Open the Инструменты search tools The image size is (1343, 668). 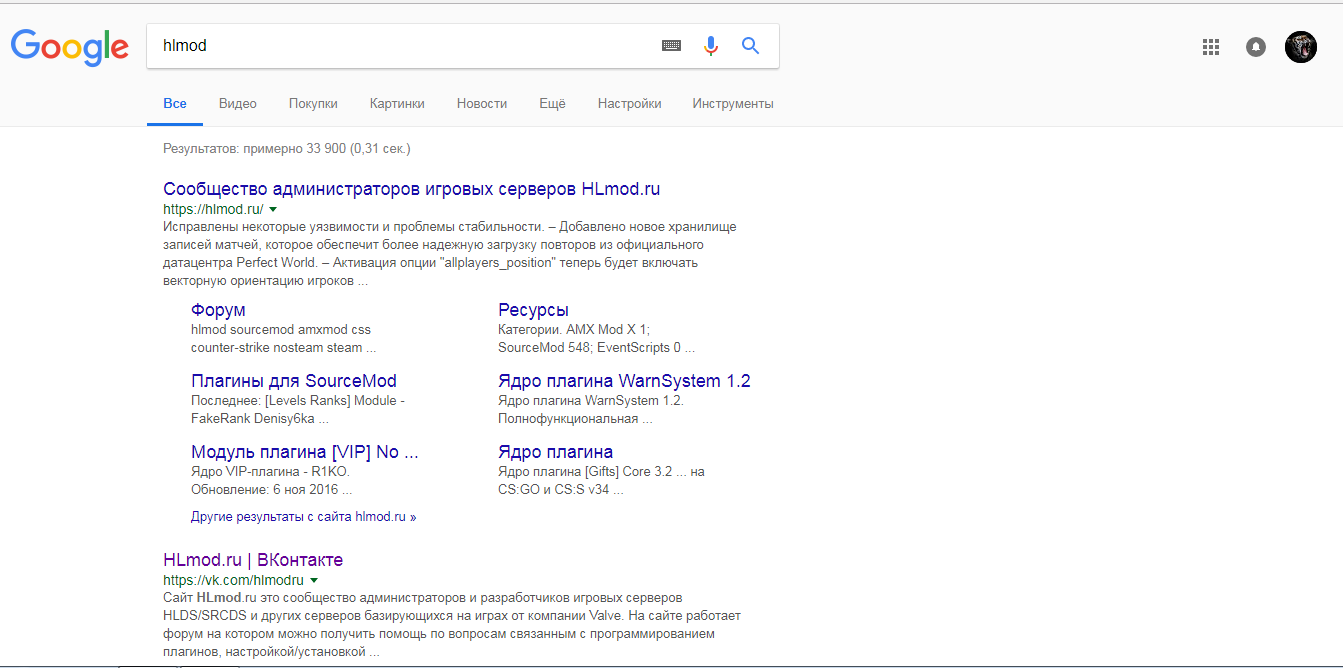733,103
